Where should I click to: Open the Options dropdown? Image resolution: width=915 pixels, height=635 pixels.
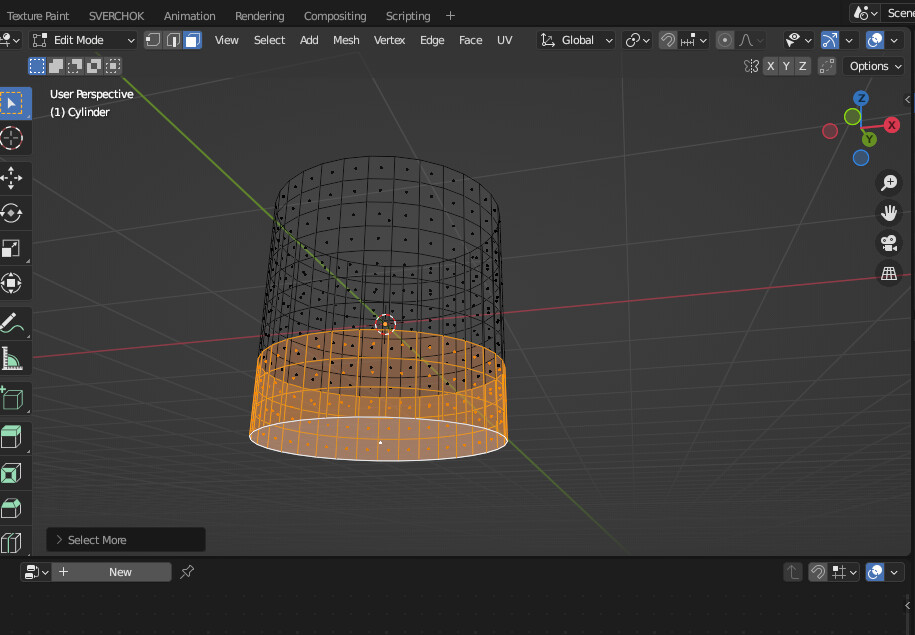pos(872,65)
